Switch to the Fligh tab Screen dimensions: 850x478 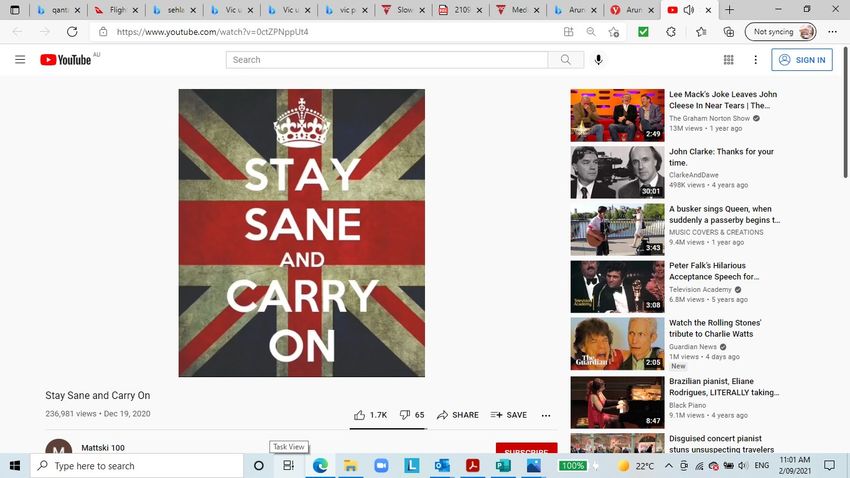[116, 10]
